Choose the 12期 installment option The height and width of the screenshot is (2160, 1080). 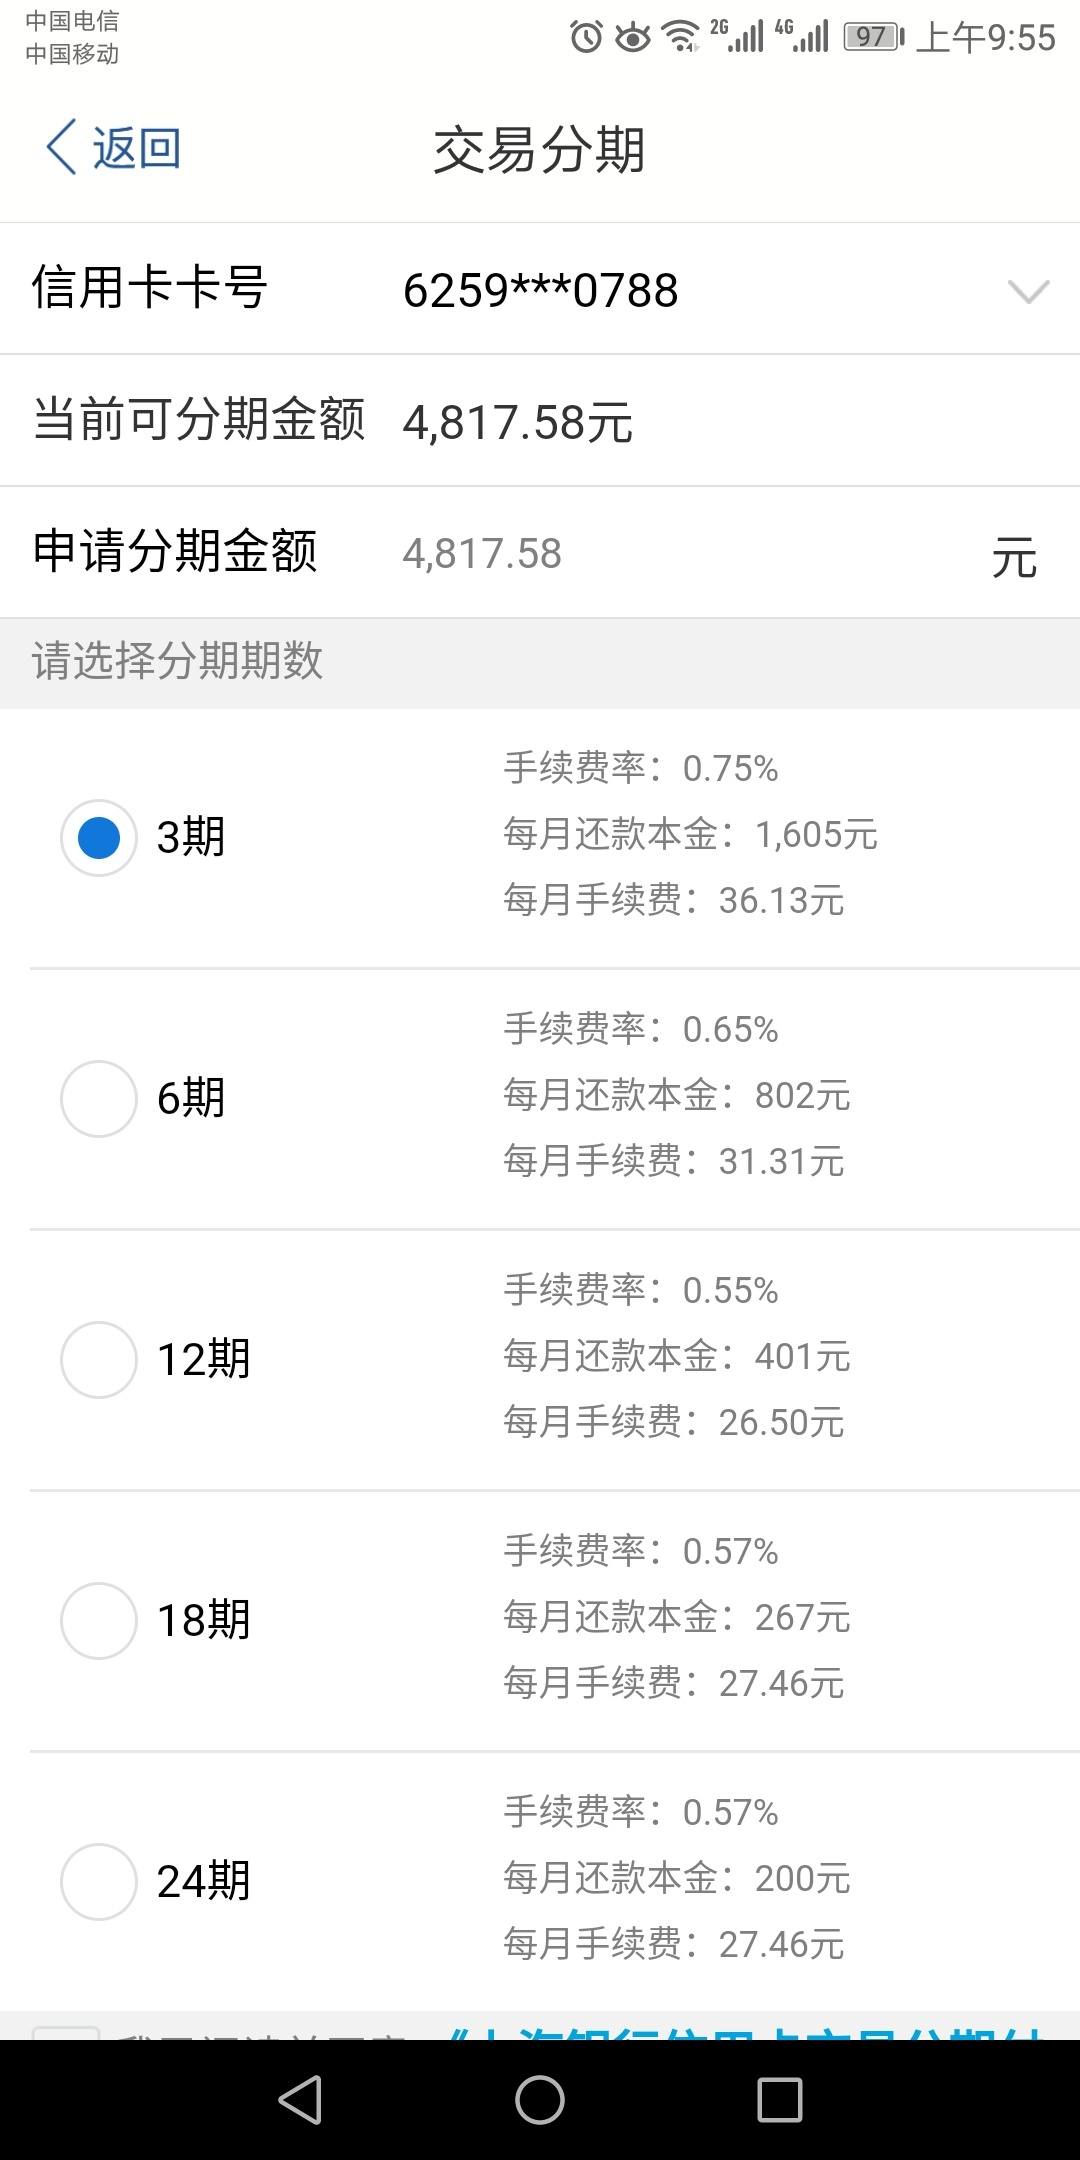99,1360
